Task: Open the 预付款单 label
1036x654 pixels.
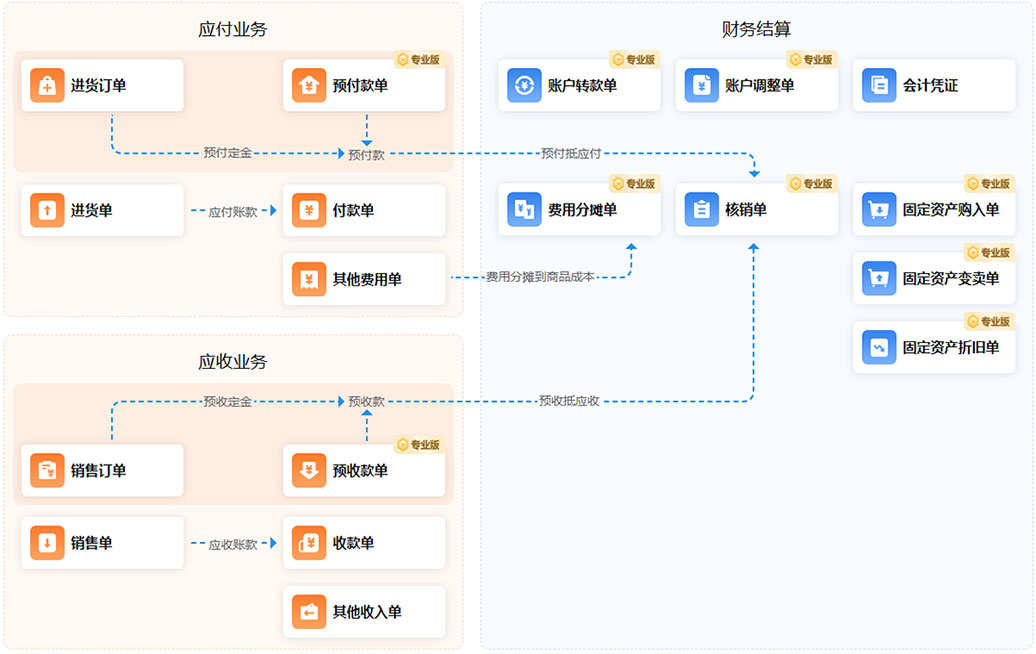Action: click(x=360, y=85)
